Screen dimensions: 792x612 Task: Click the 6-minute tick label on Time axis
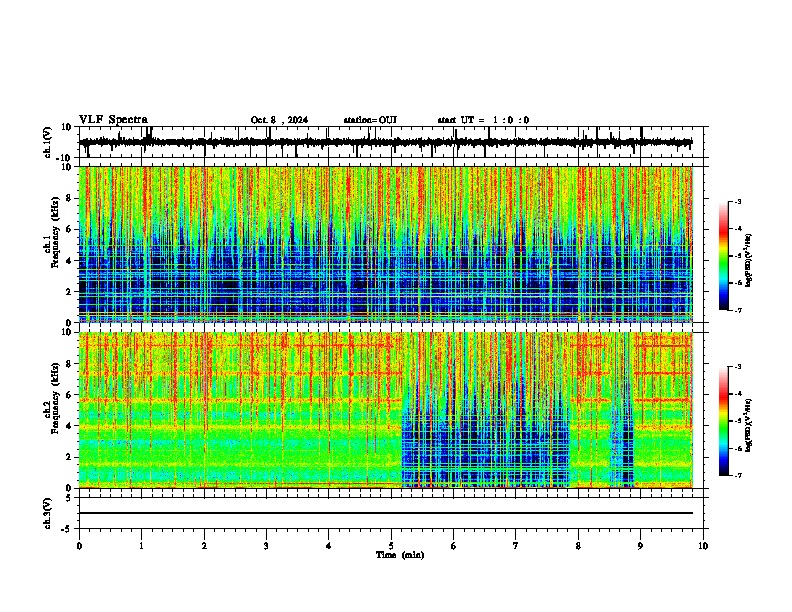coord(454,546)
